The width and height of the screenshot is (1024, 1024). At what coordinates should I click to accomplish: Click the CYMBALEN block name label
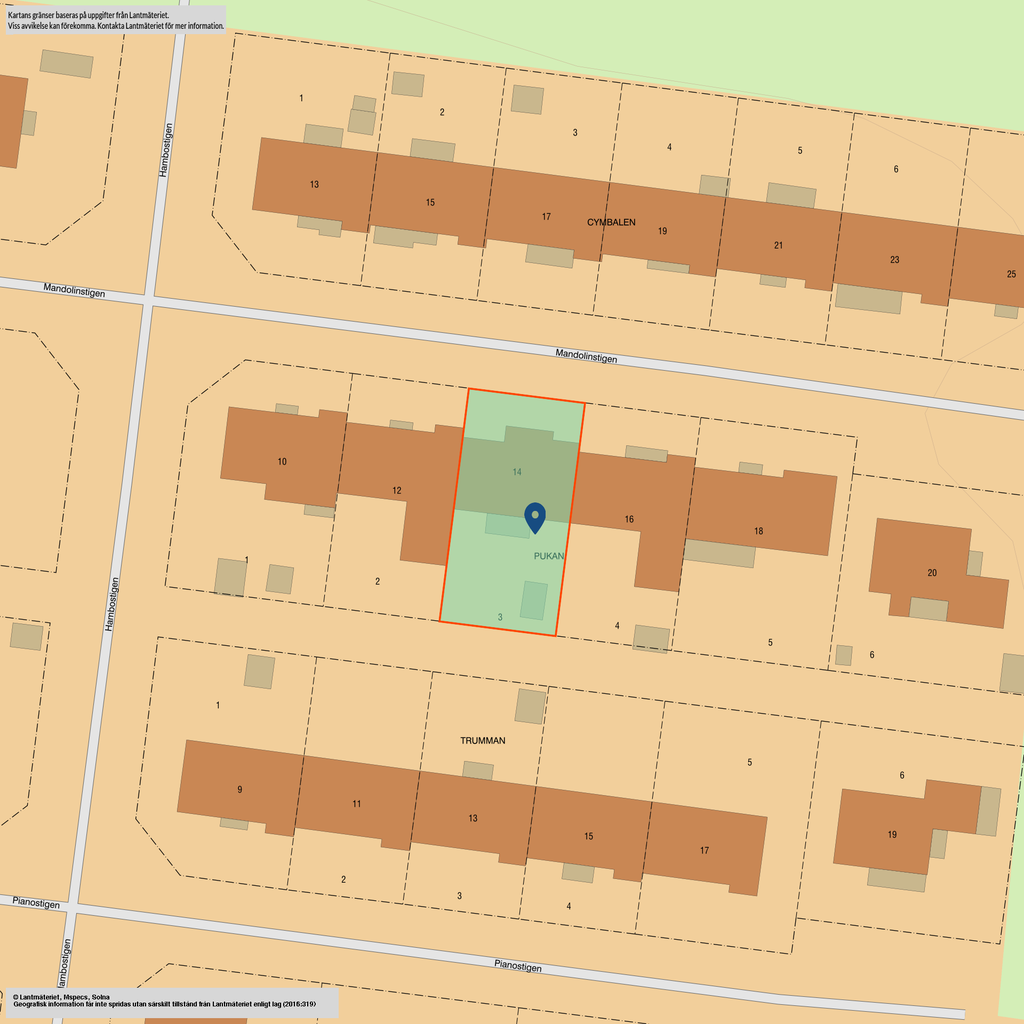pyautogui.click(x=611, y=223)
